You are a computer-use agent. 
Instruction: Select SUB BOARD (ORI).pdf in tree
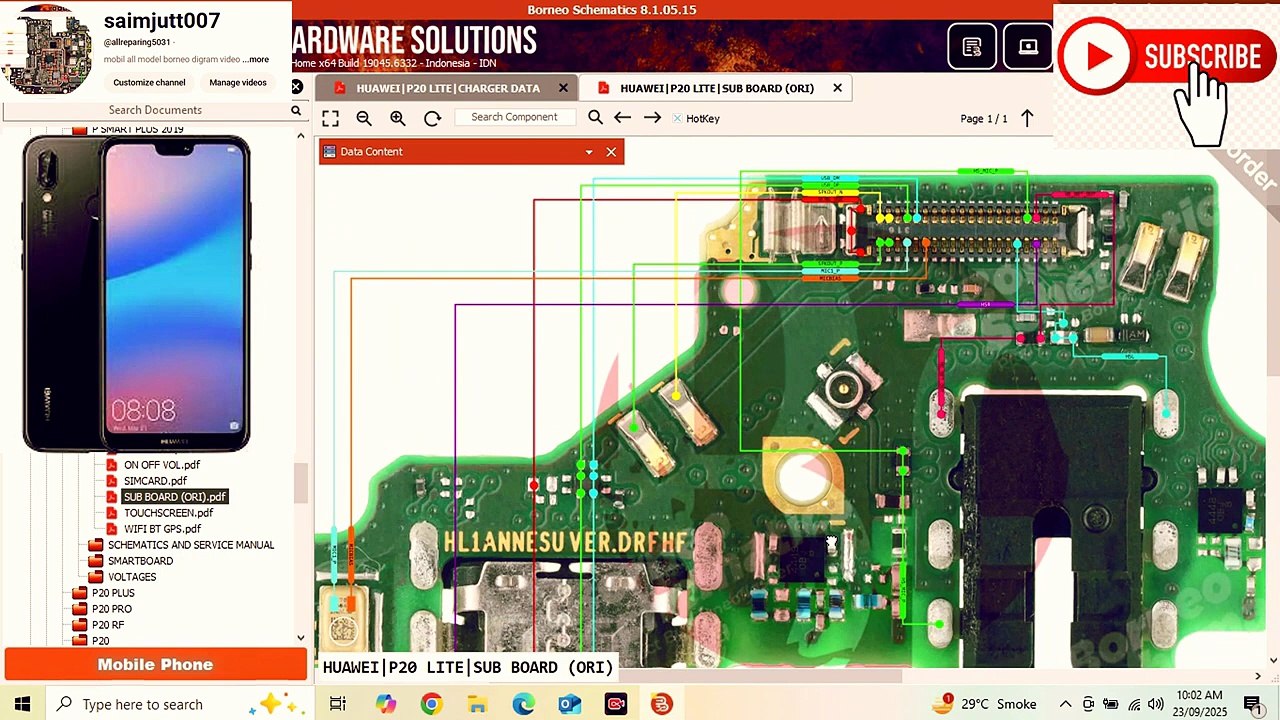pyautogui.click(x=174, y=497)
